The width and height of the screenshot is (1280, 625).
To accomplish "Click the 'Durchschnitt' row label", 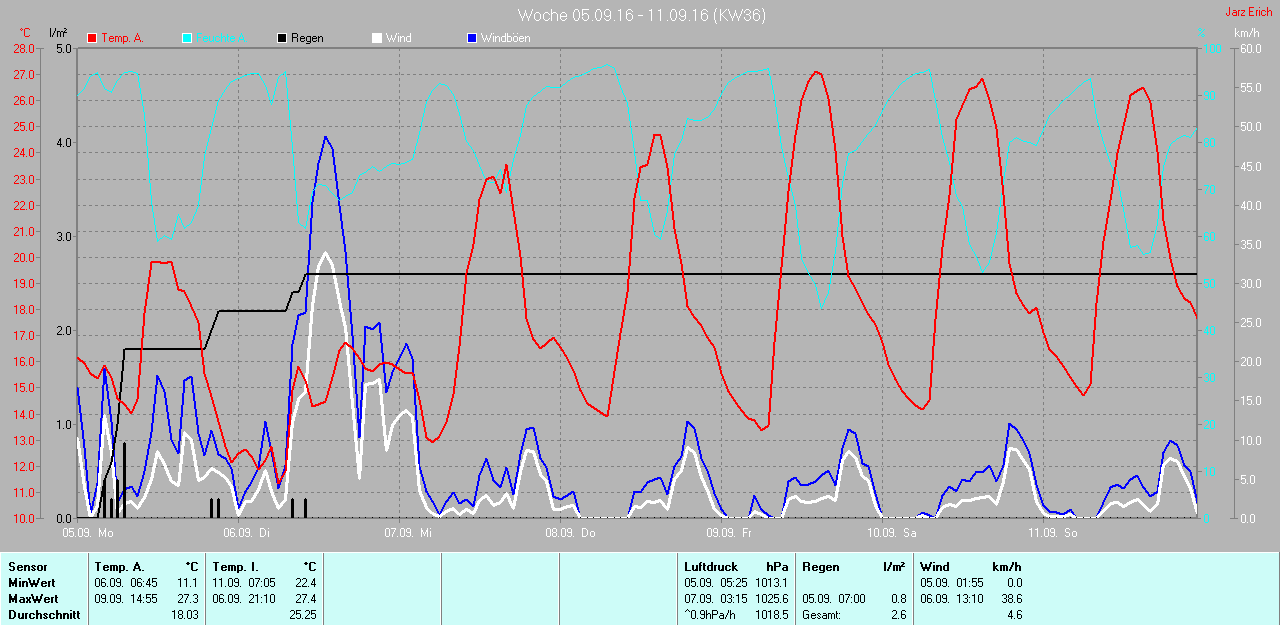I will click(x=44, y=615).
